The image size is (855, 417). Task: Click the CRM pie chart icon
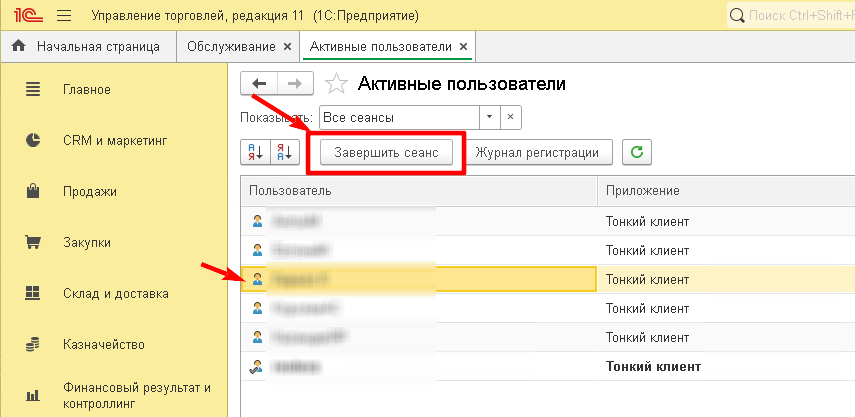pyautogui.click(x=33, y=140)
